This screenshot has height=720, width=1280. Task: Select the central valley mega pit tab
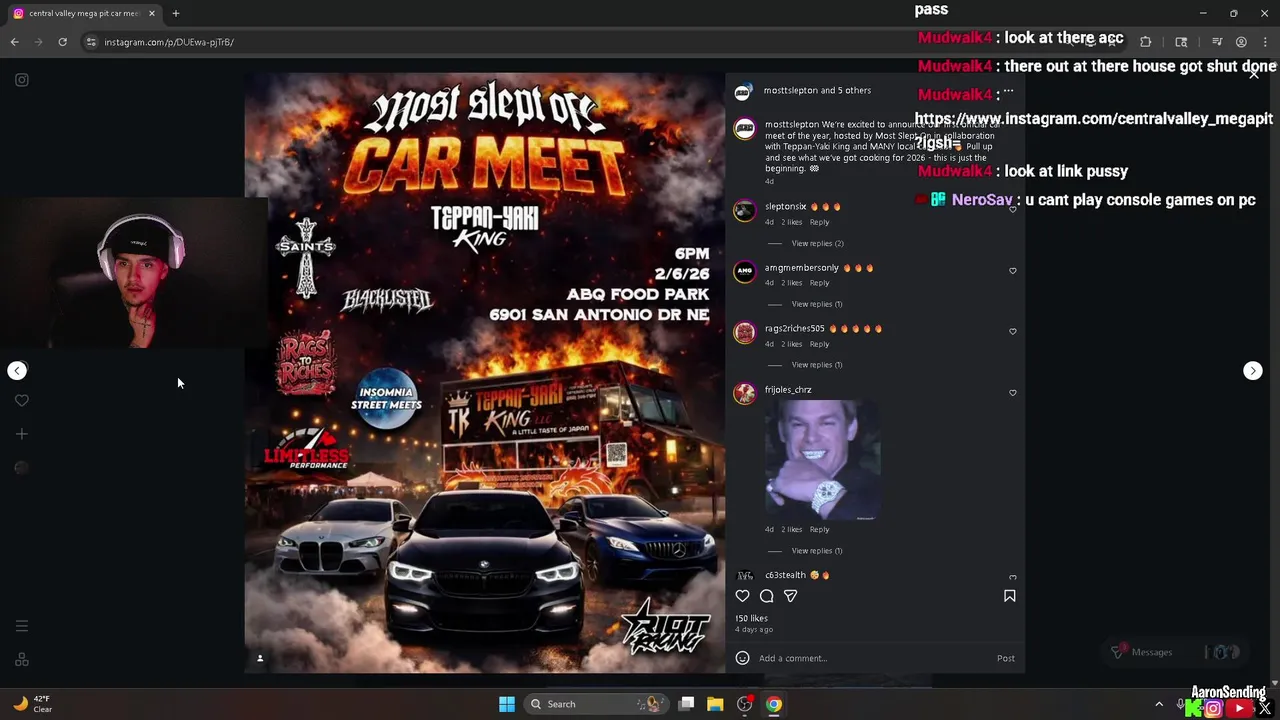pos(84,13)
